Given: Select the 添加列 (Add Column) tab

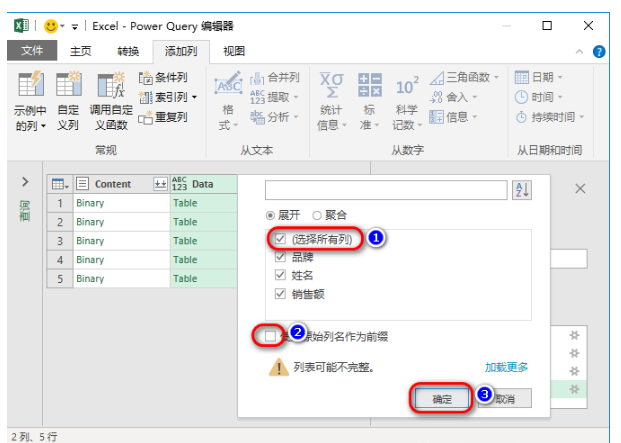Looking at the screenshot, I should tap(181, 51).
